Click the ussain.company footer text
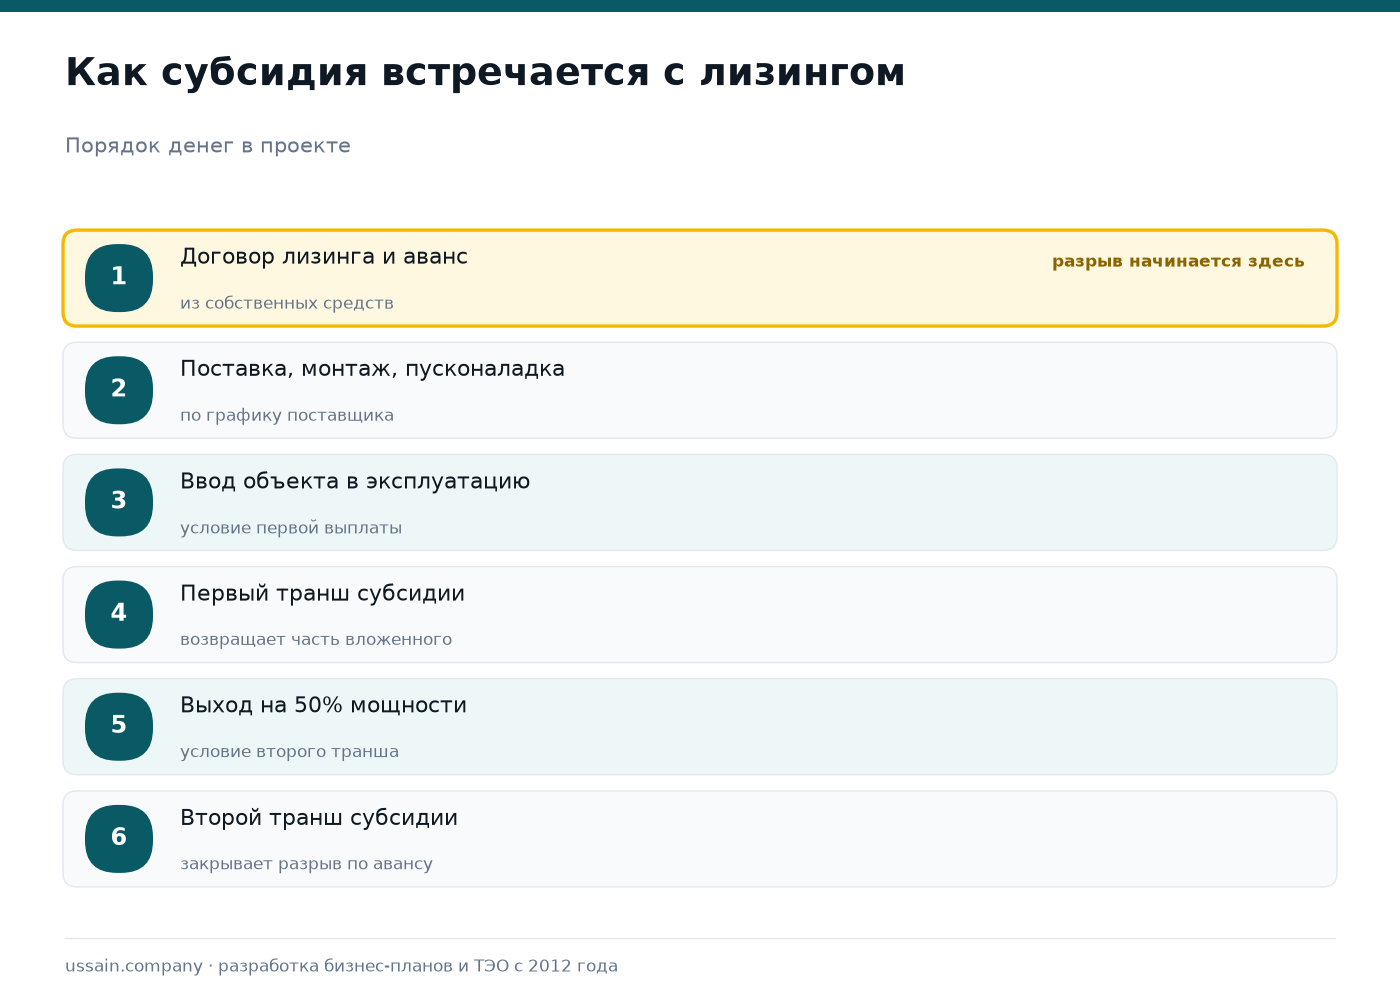 pos(341,966)
